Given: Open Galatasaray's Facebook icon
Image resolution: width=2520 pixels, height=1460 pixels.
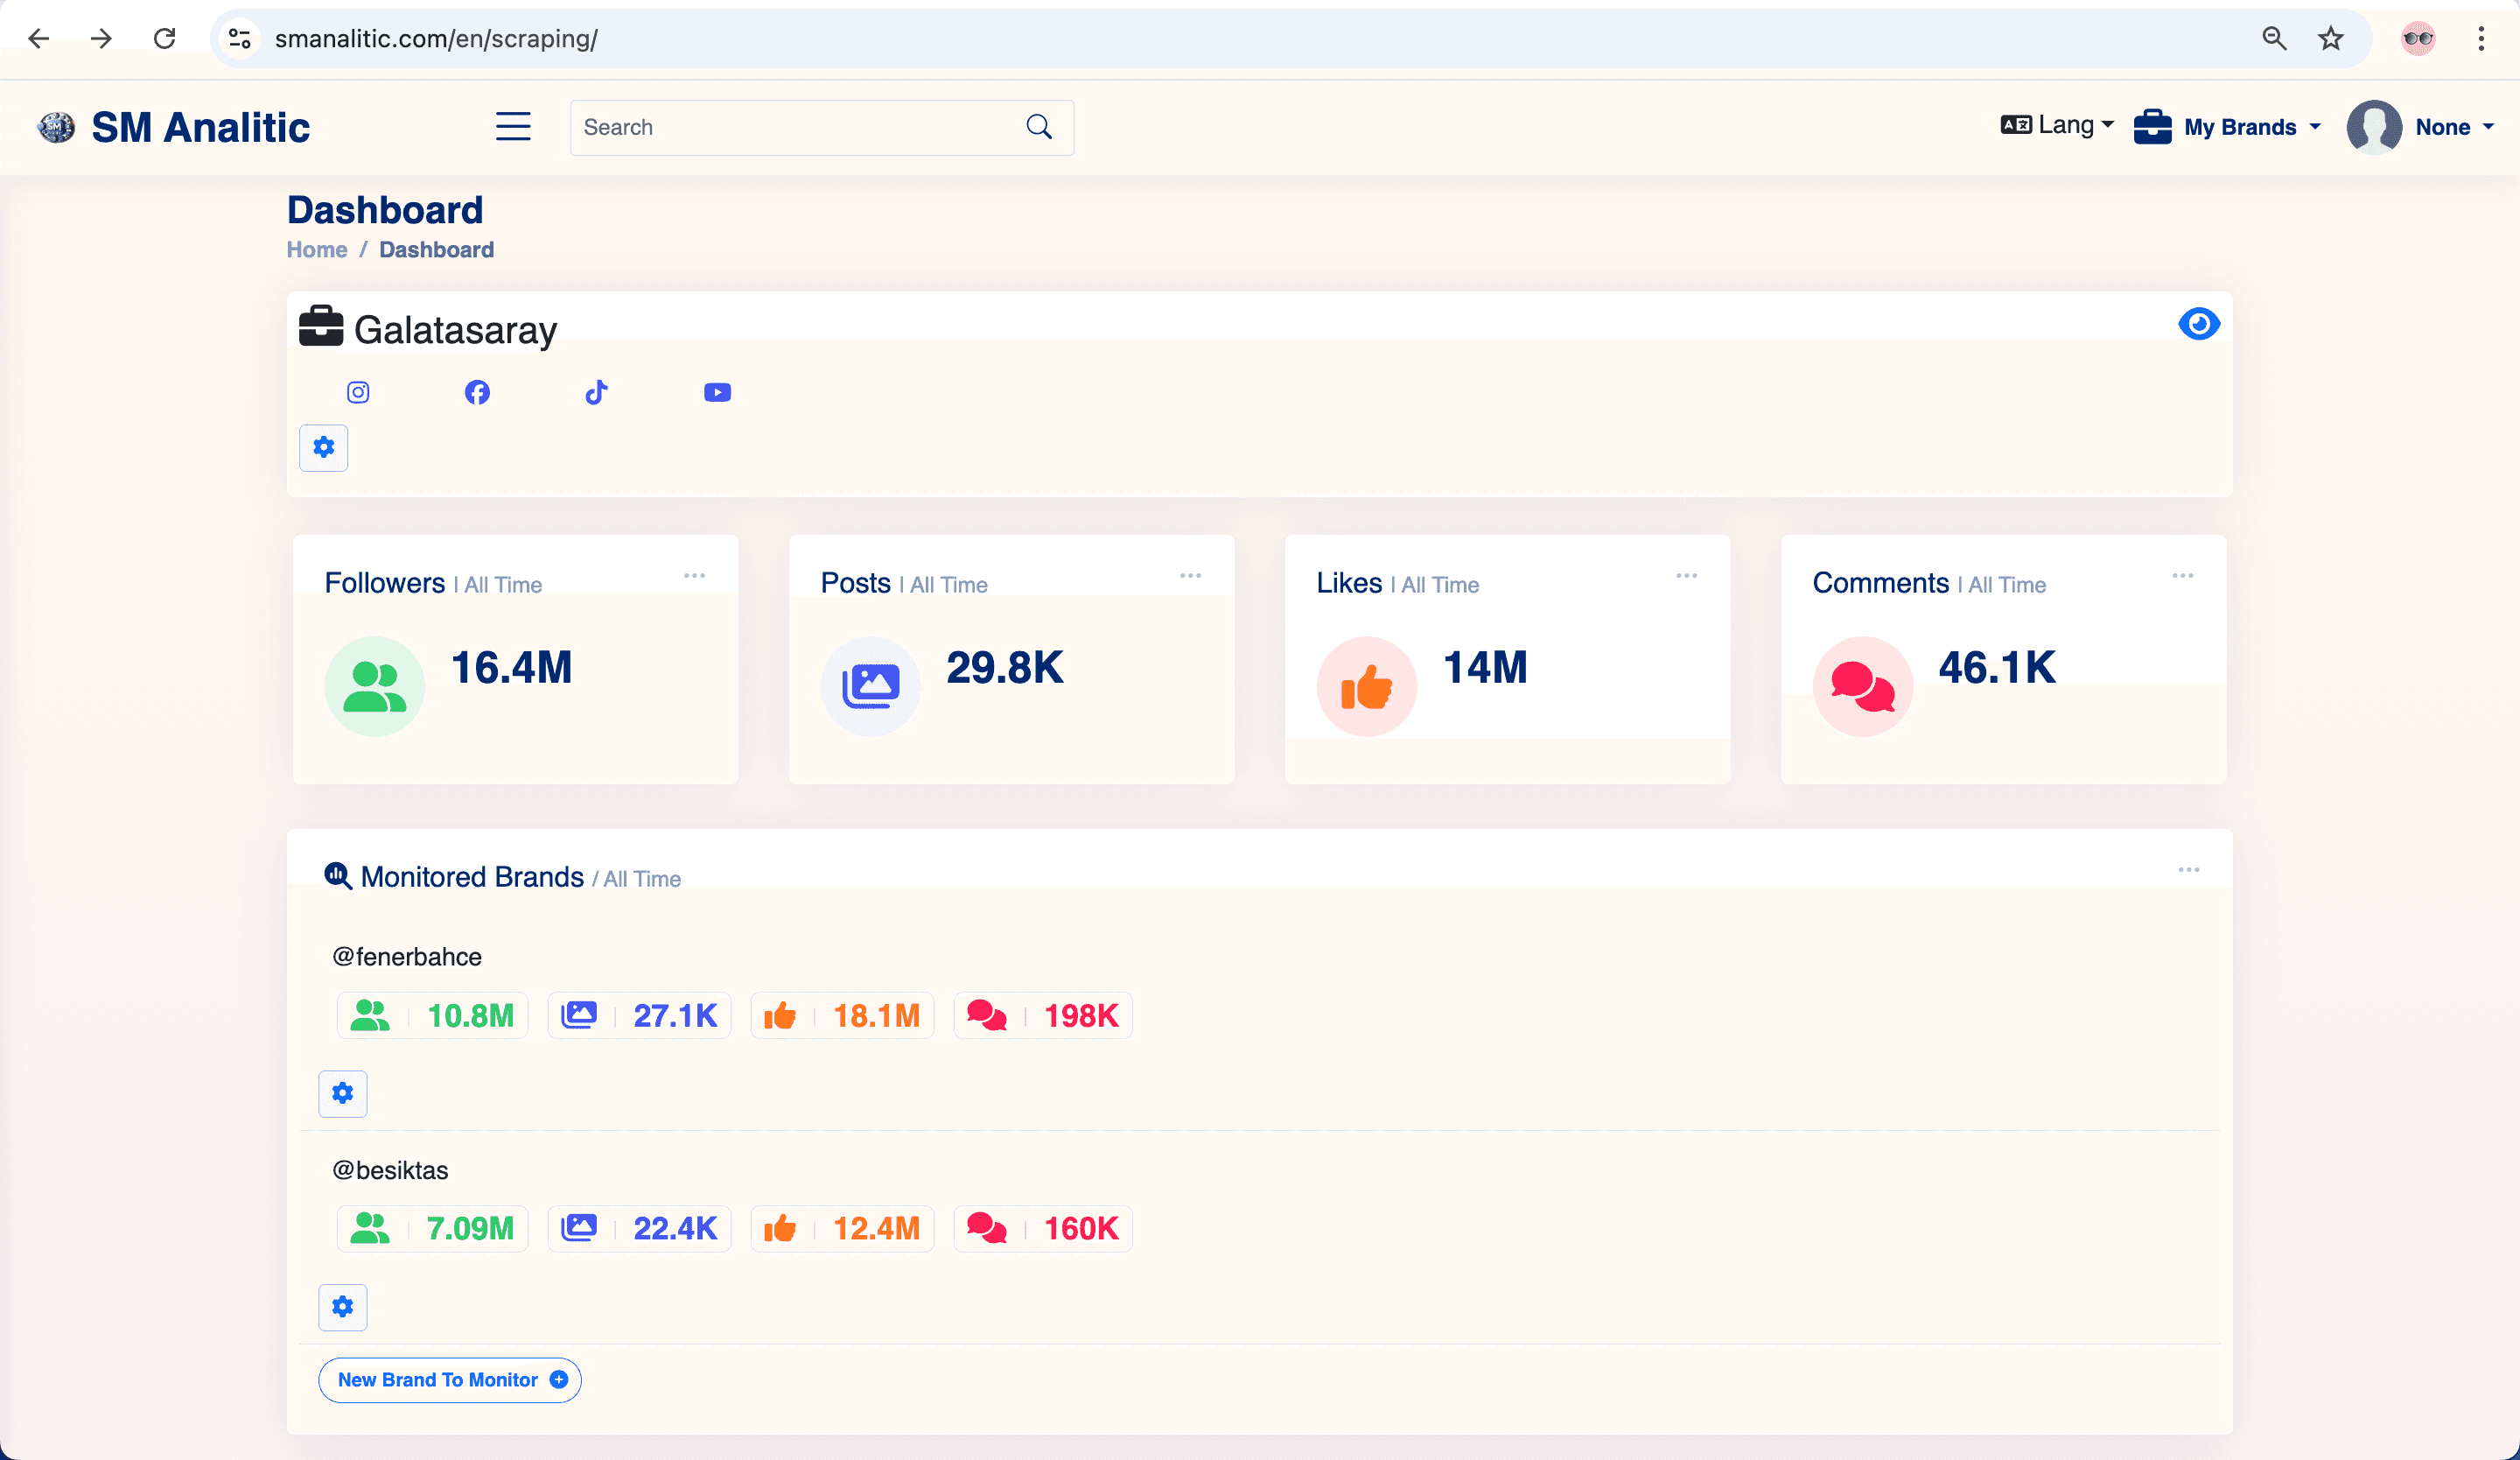Looking at the screenshot, I should 477,392.
